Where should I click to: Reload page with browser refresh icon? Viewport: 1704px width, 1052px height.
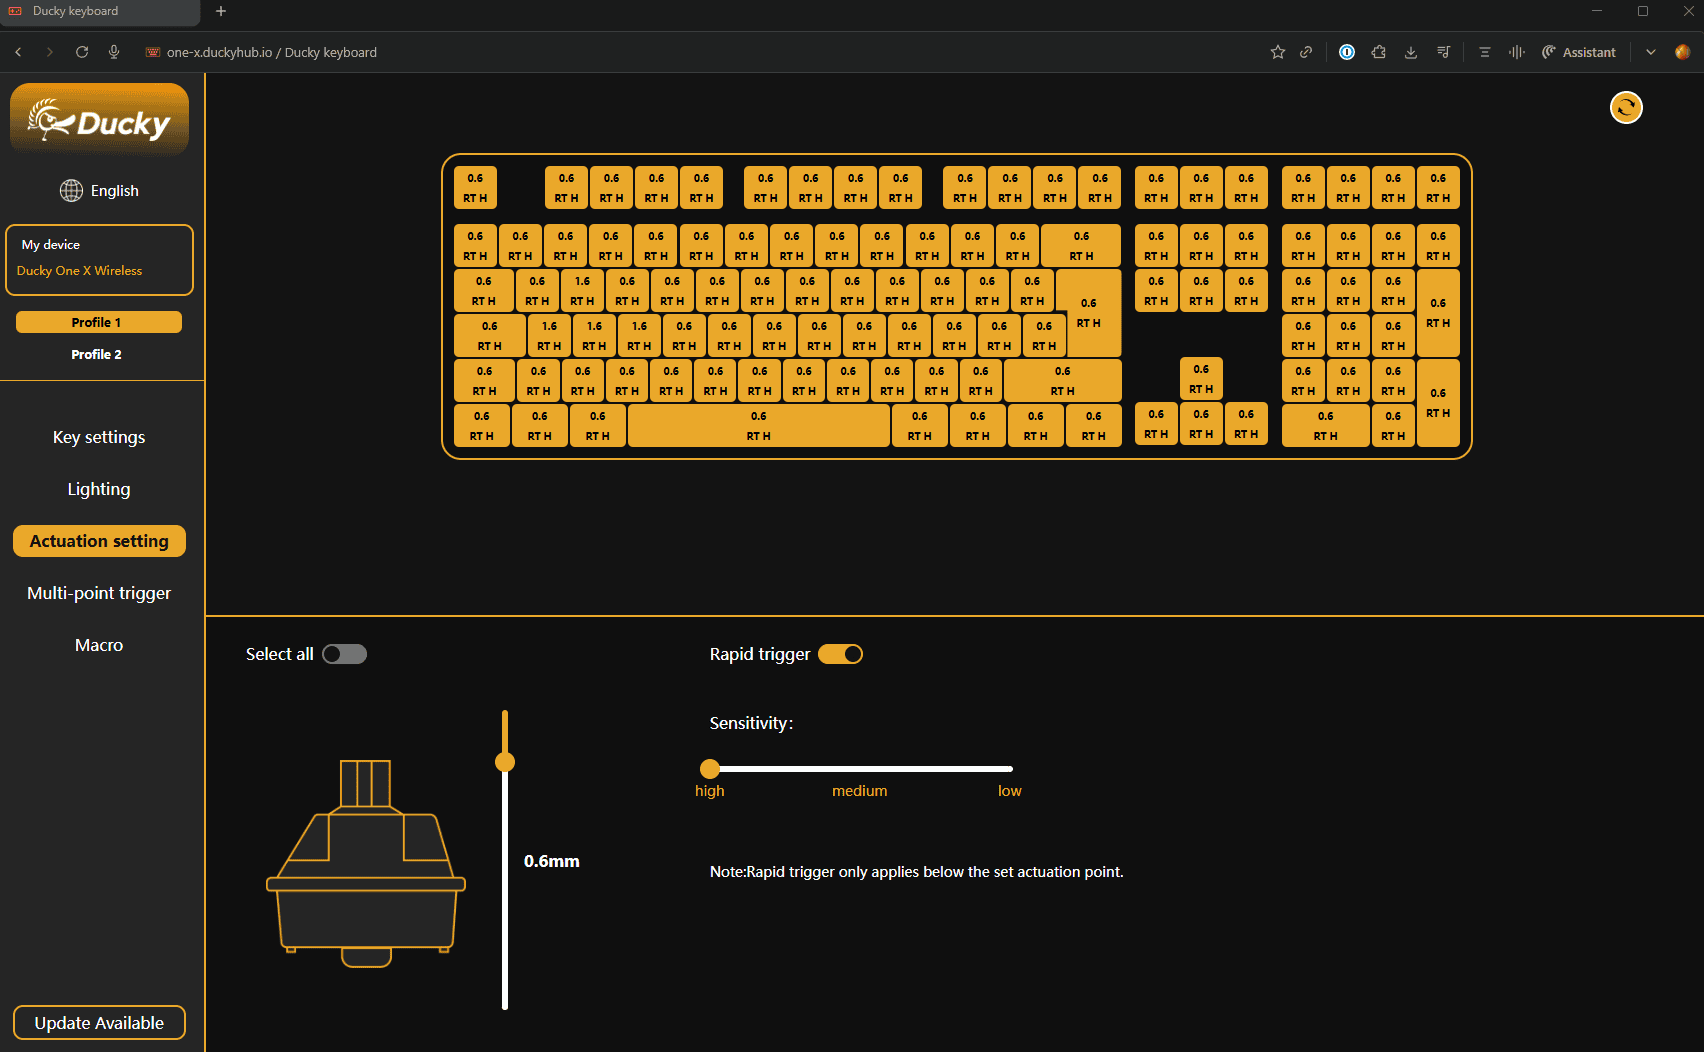click(82, 52)
